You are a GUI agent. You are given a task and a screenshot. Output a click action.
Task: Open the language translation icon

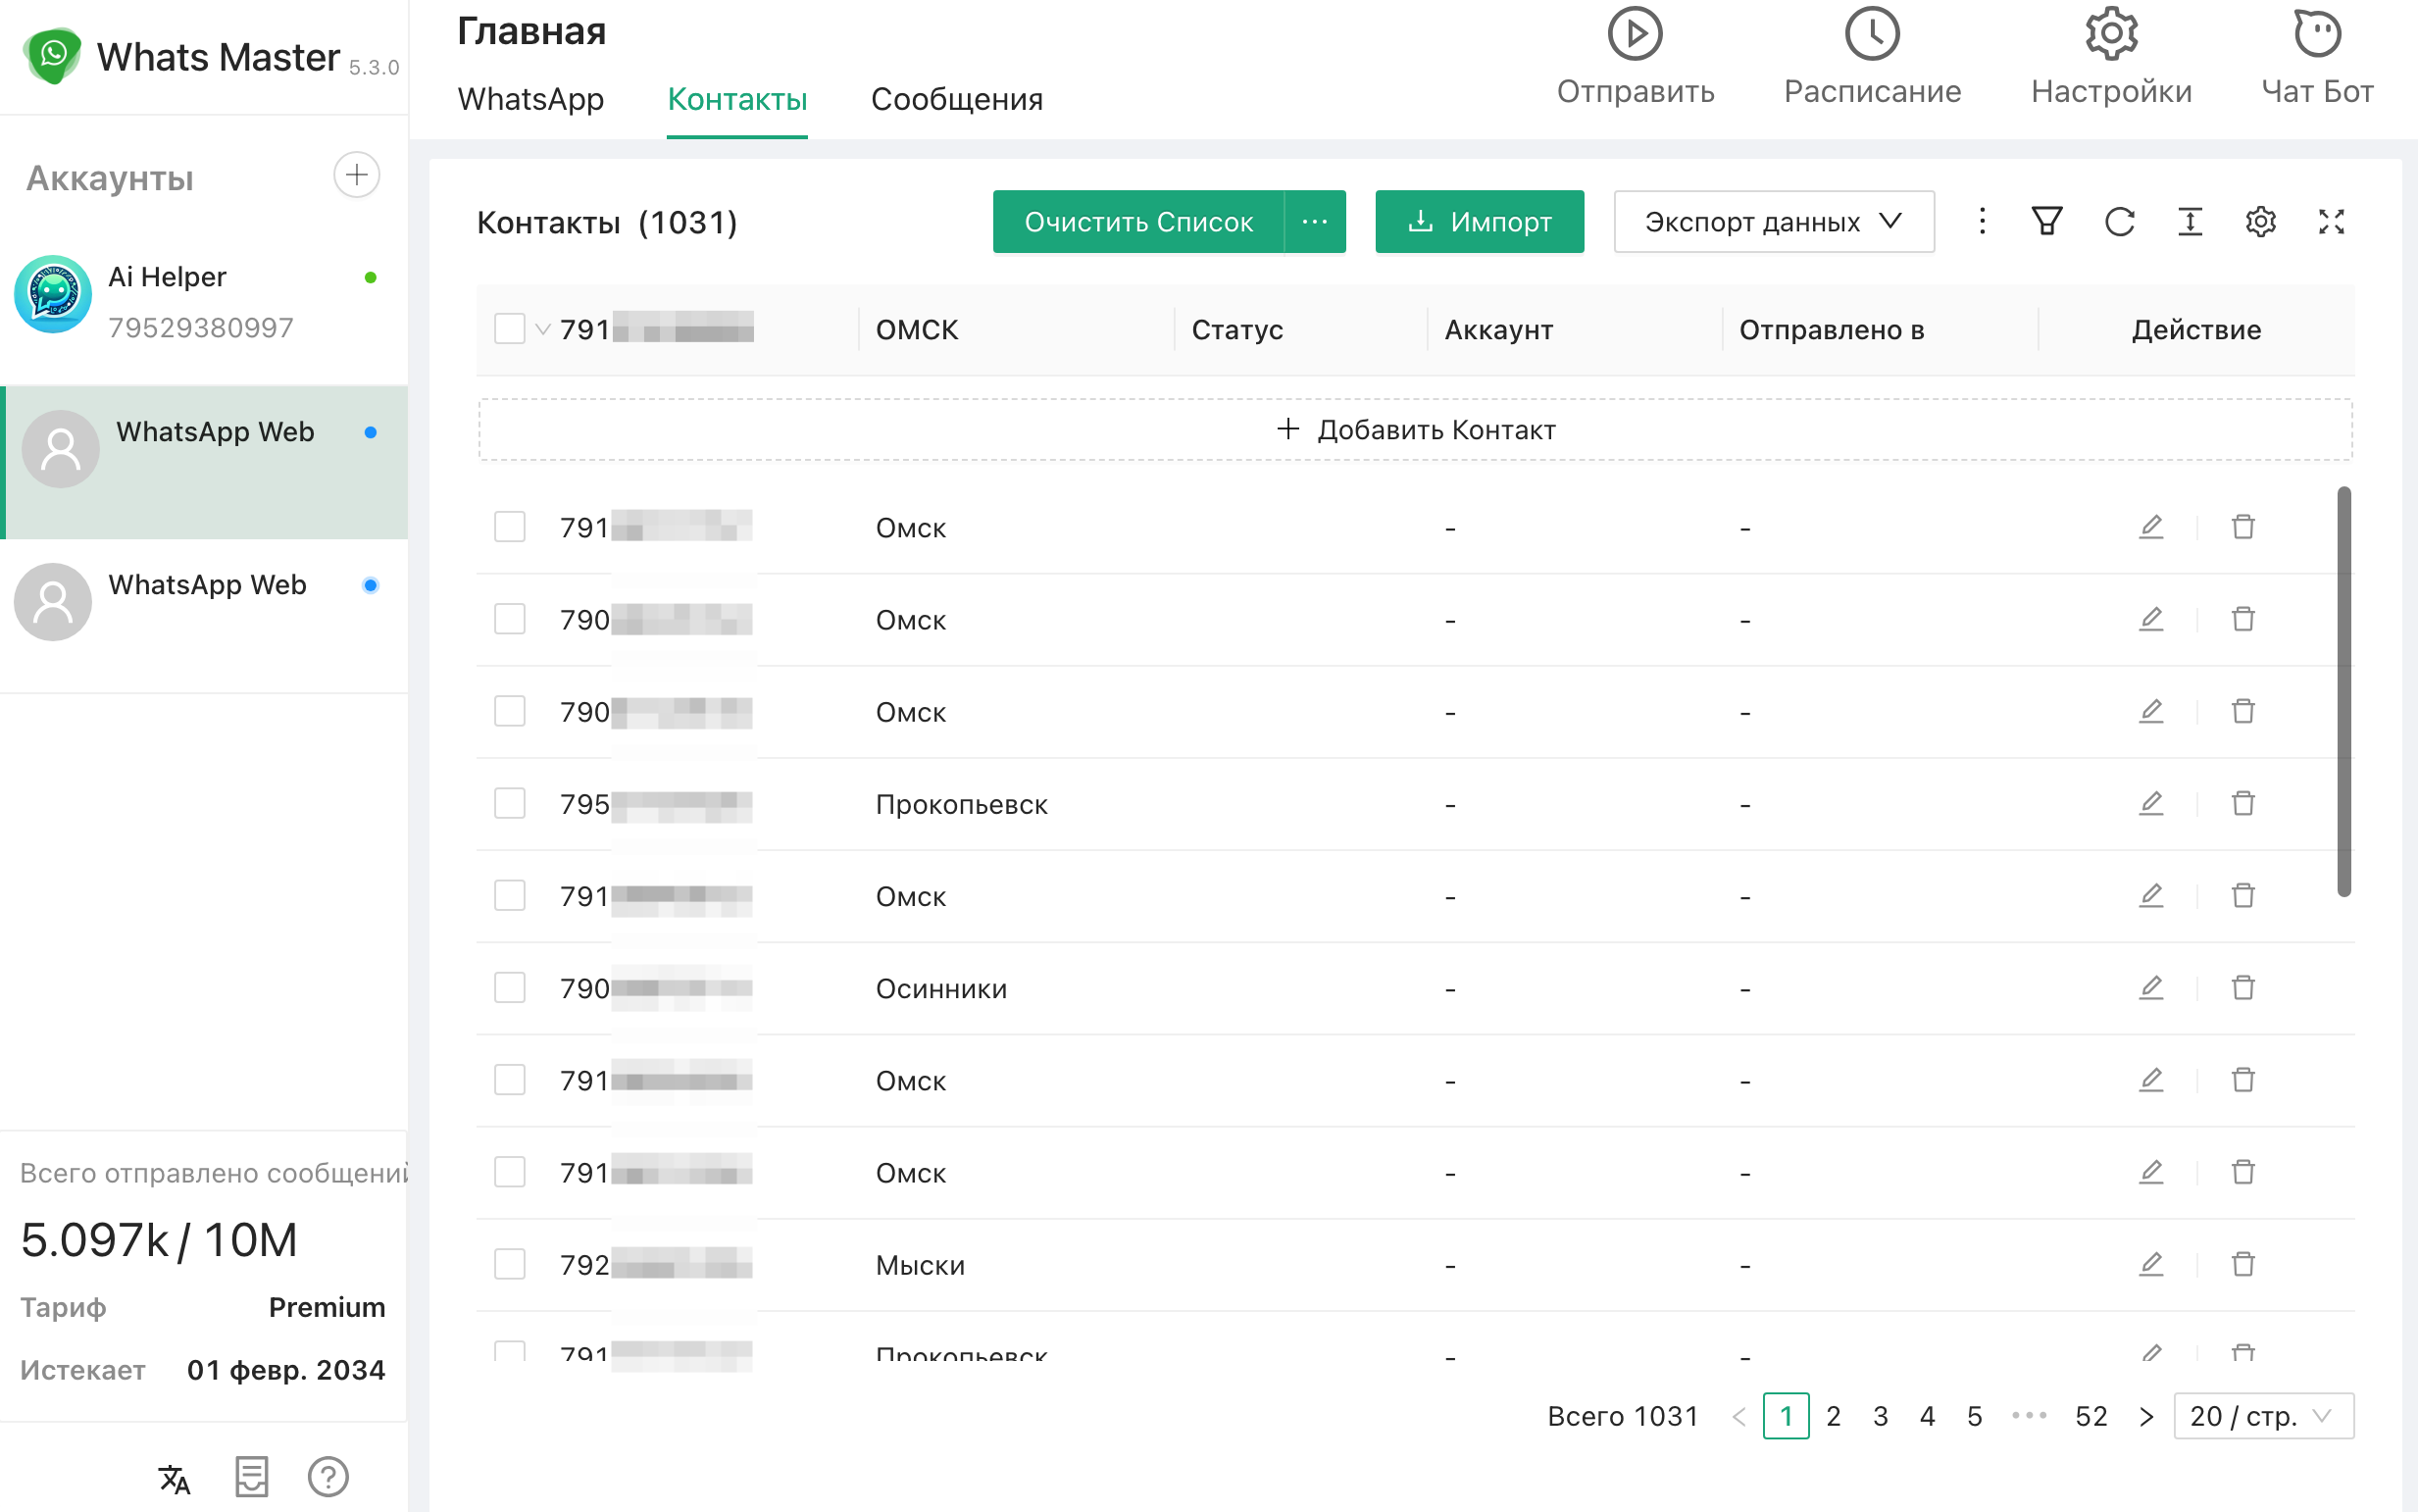pos(174,1477)
